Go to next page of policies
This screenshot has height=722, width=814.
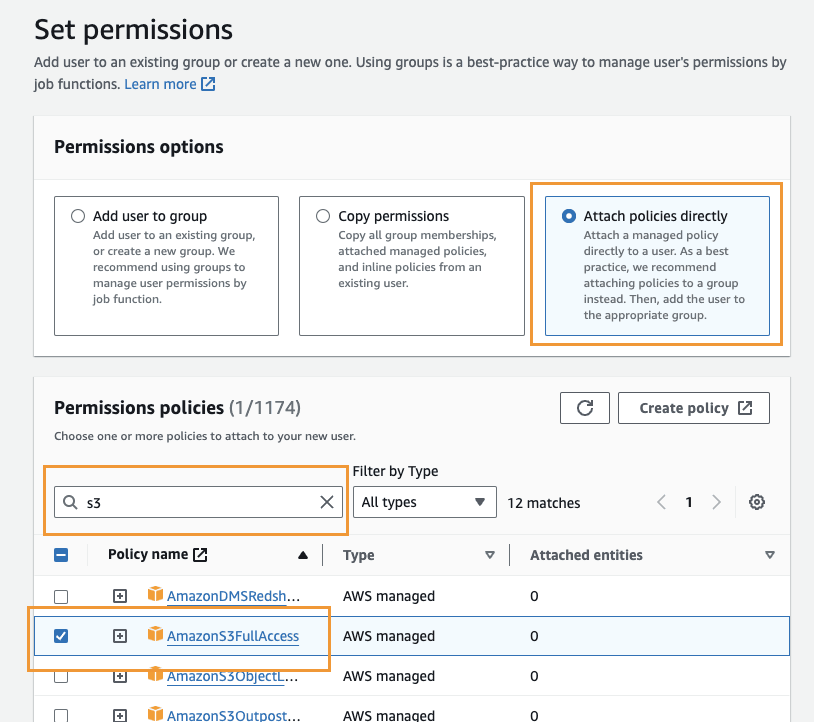(716, 502)
